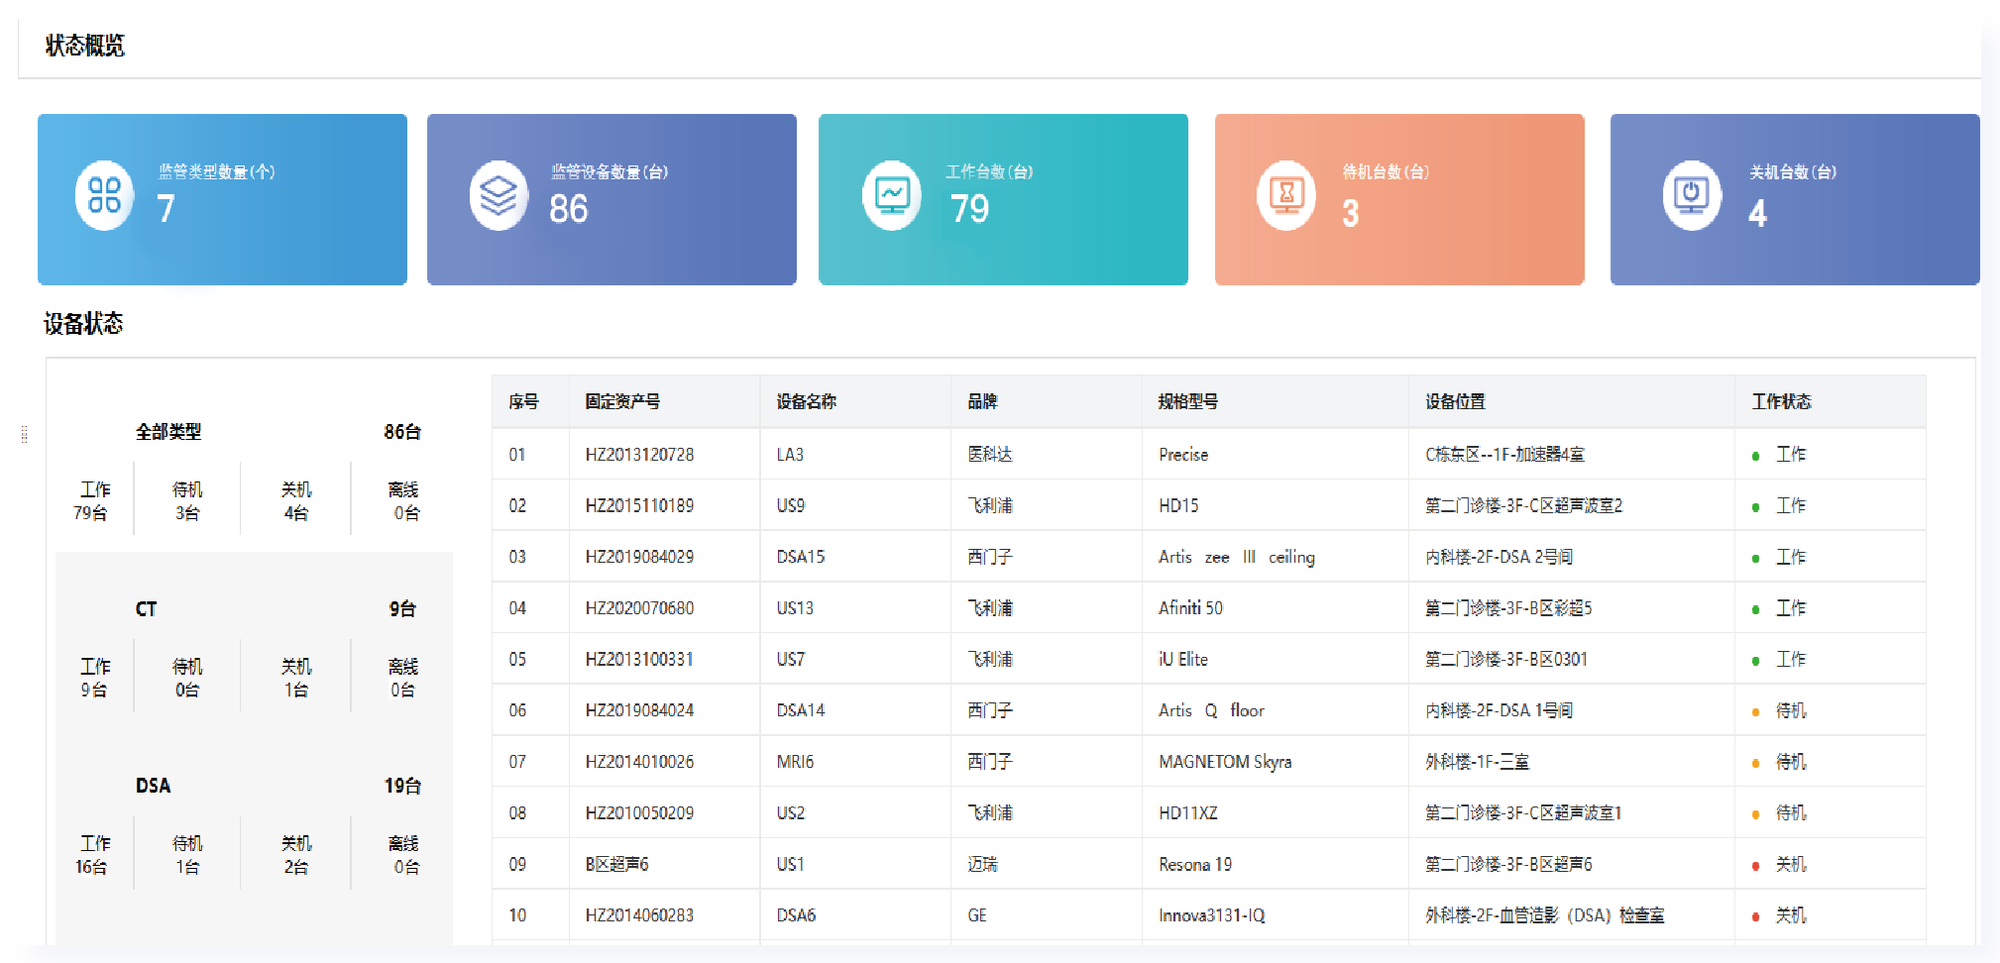
Task: Click location C栋东区--1F-加速器4室
Action: [1505, 455]
